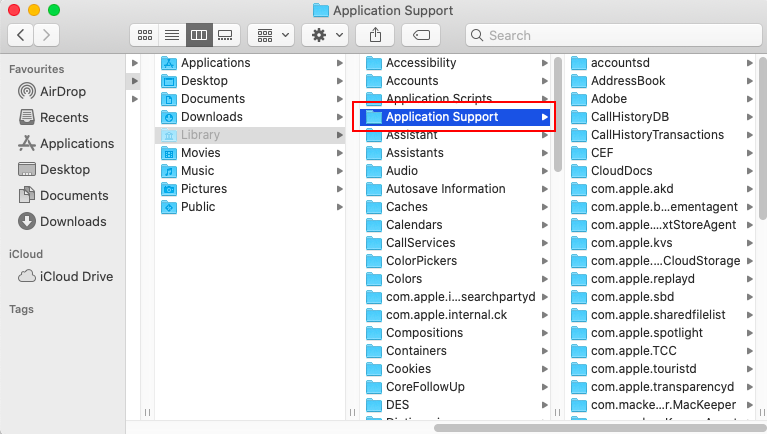Select the Autosave Information folder
This screenshot has height=434, width=767.
(x=455, y=189)
